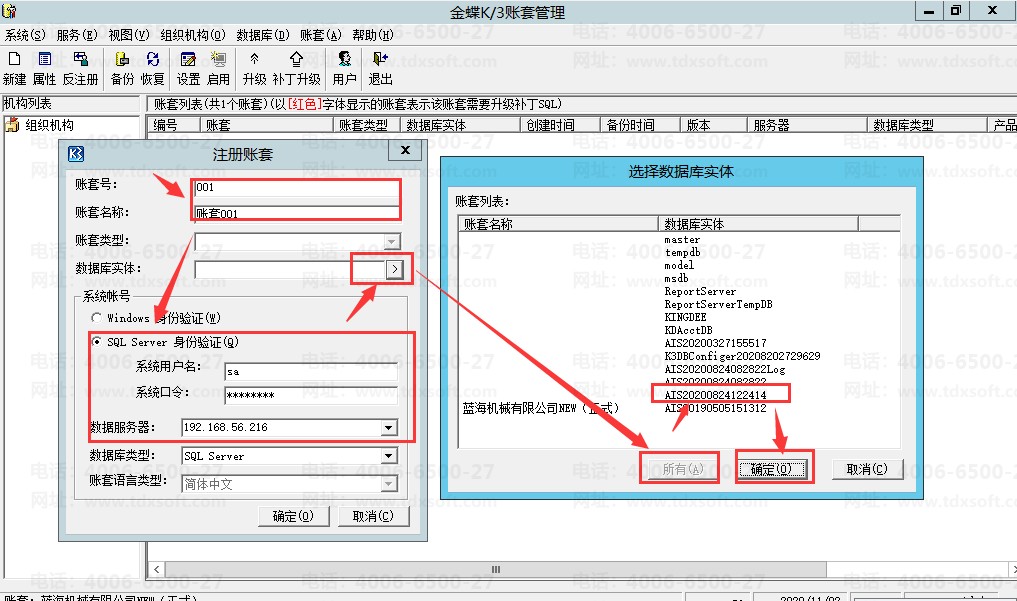Click the 数据库实体 text field
This screenshot has width=1017, height=601.
click(289, 269)
